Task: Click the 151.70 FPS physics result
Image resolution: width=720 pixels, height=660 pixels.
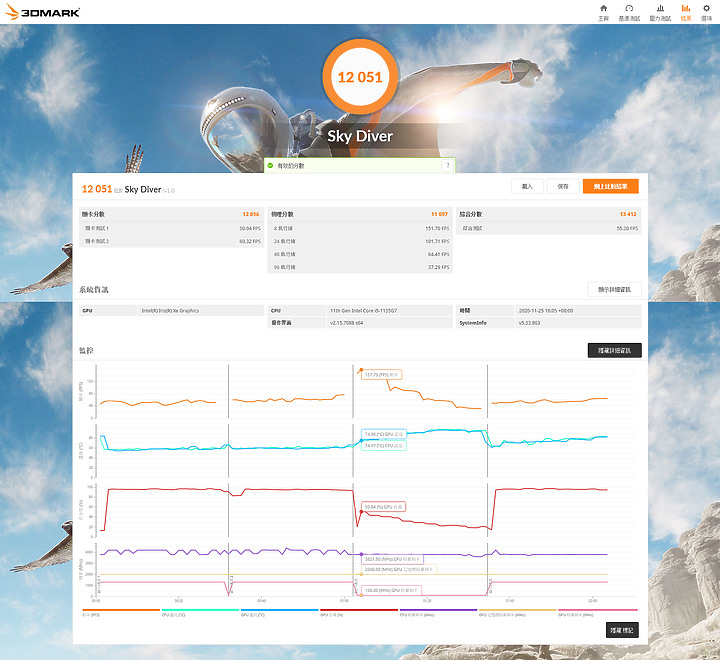Action: [x=437, y=228]
